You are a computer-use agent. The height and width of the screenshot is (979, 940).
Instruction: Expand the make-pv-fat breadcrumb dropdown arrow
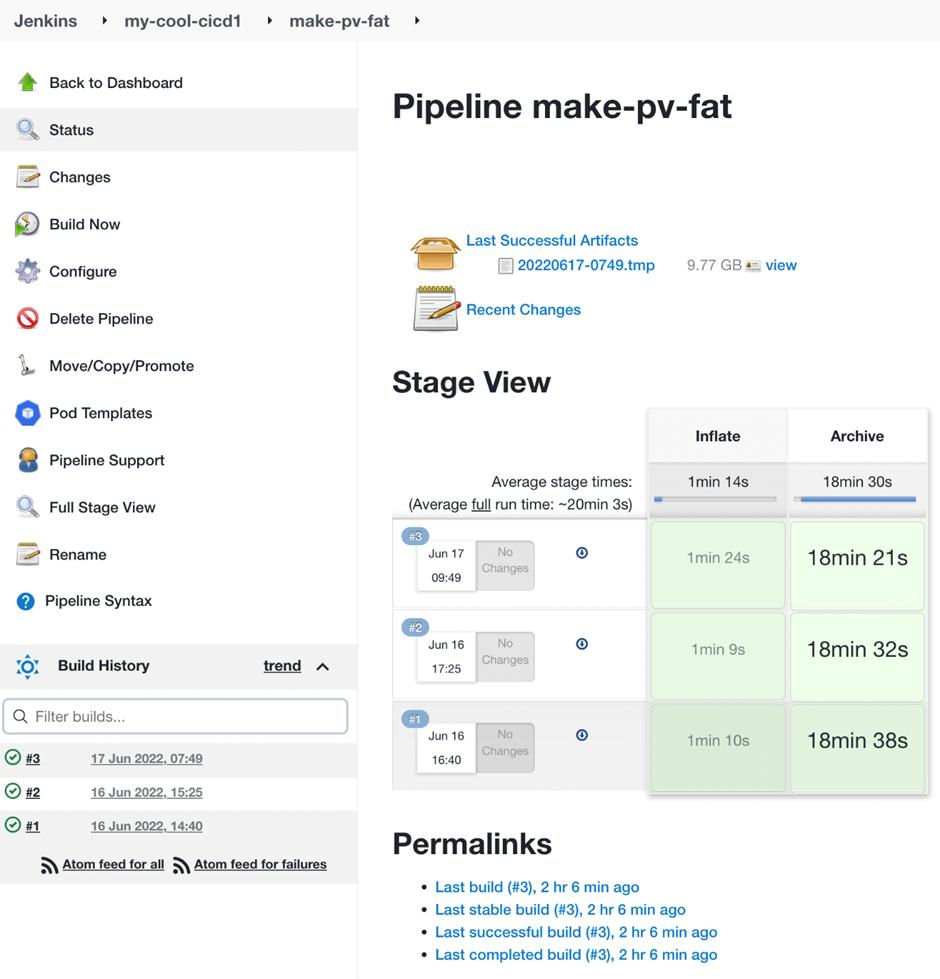pyautogui.click(x=417, y=21)
